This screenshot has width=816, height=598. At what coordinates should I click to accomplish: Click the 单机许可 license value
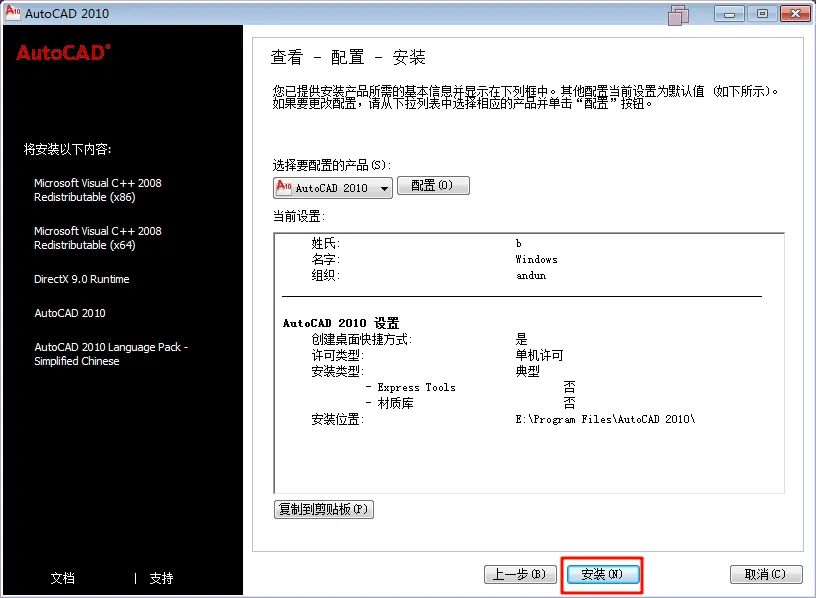point(540,355)
